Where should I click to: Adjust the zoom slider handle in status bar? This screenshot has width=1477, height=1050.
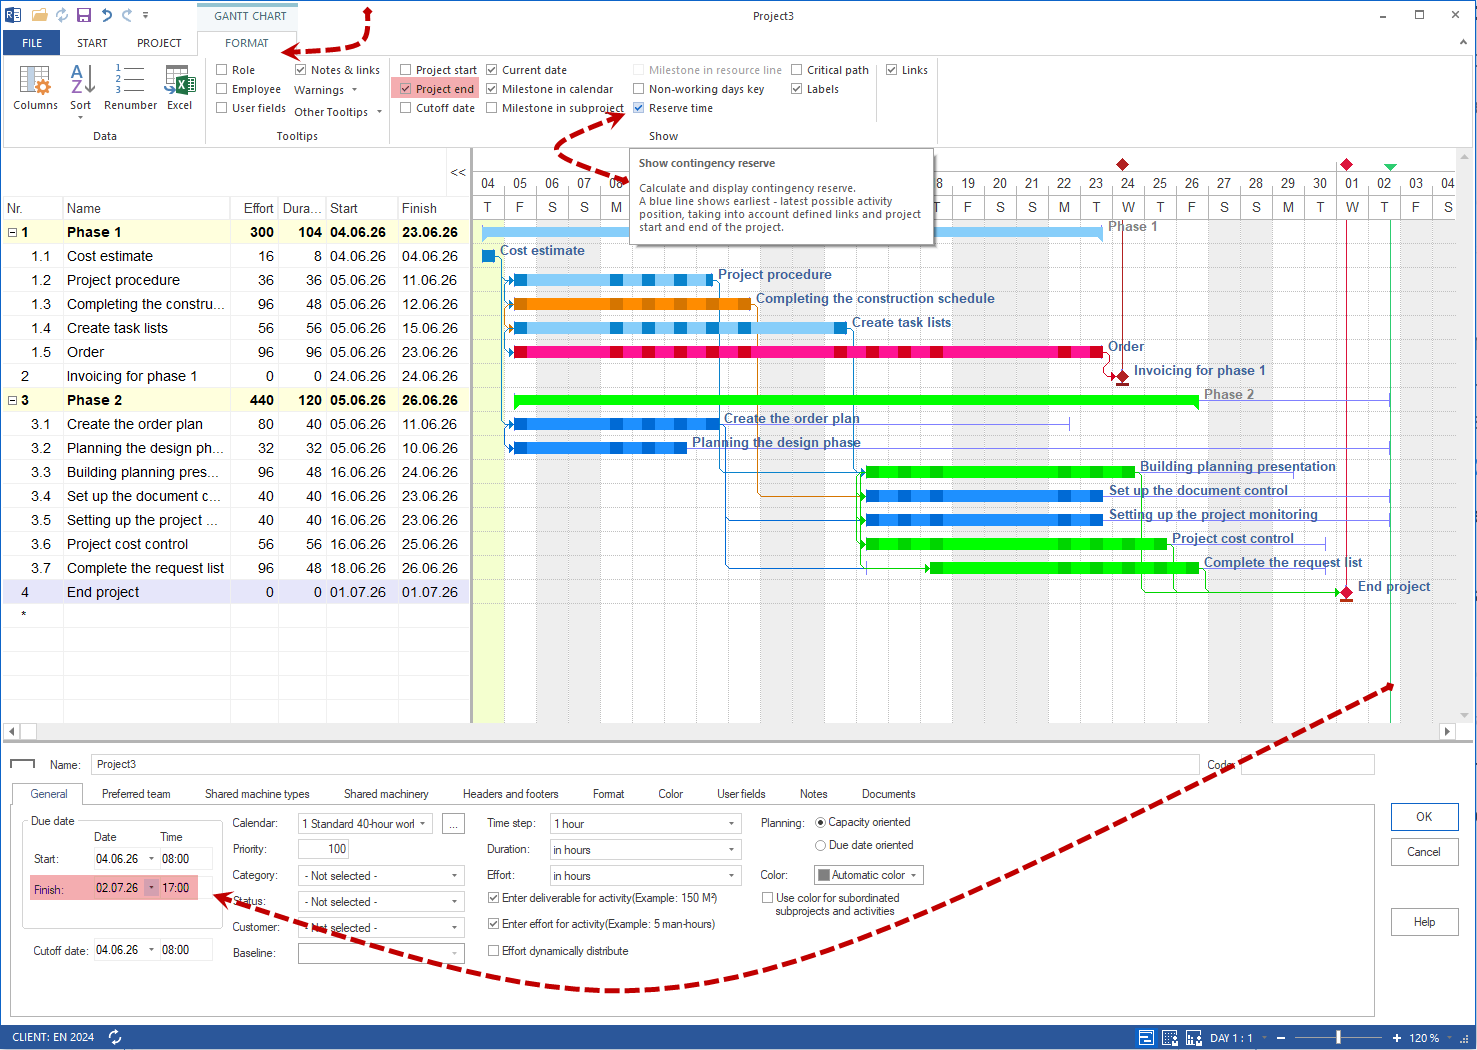tap(1338, 1038)
